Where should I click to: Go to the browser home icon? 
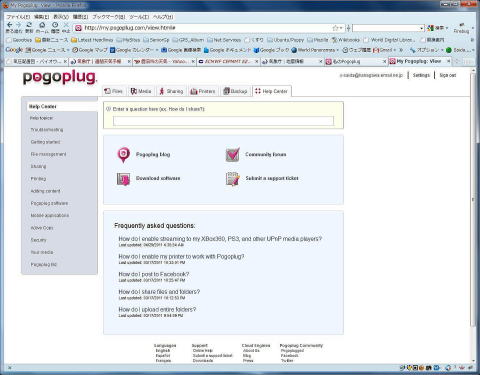click(x=42, y=25)
